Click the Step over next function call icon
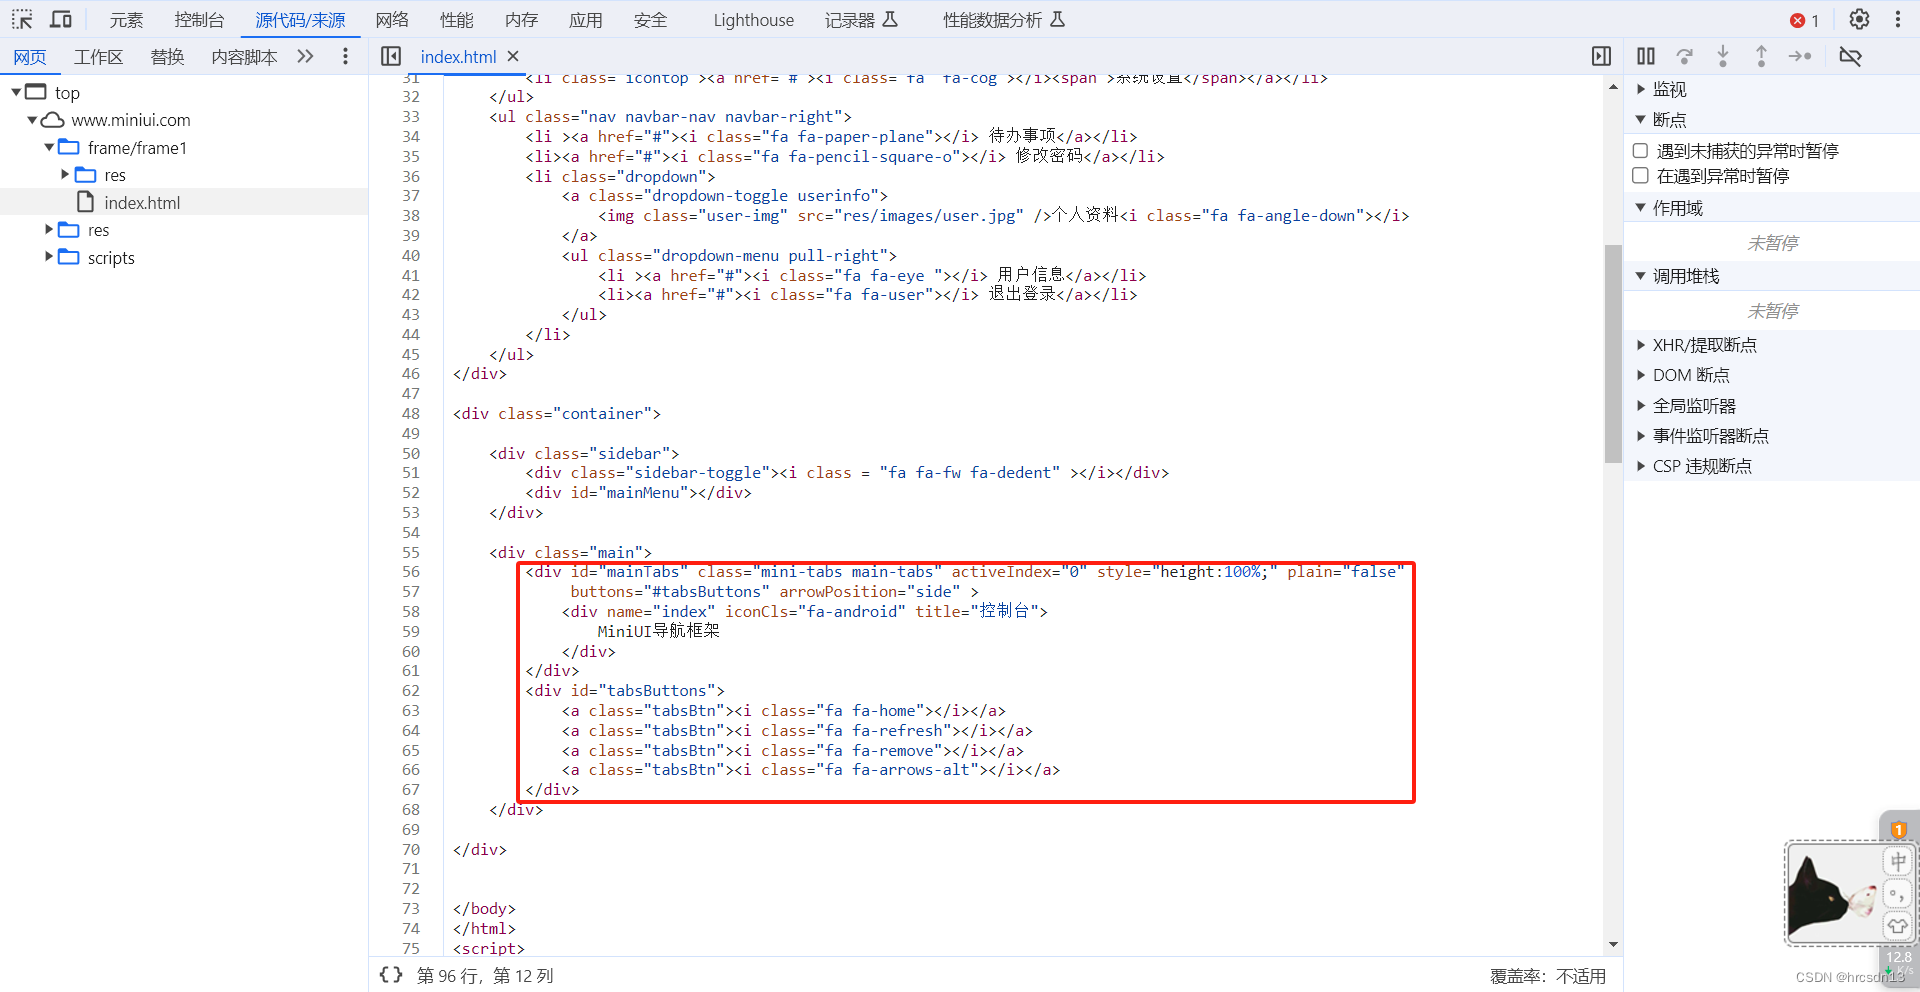1920x992 pixels. (x=1685, y=56)
